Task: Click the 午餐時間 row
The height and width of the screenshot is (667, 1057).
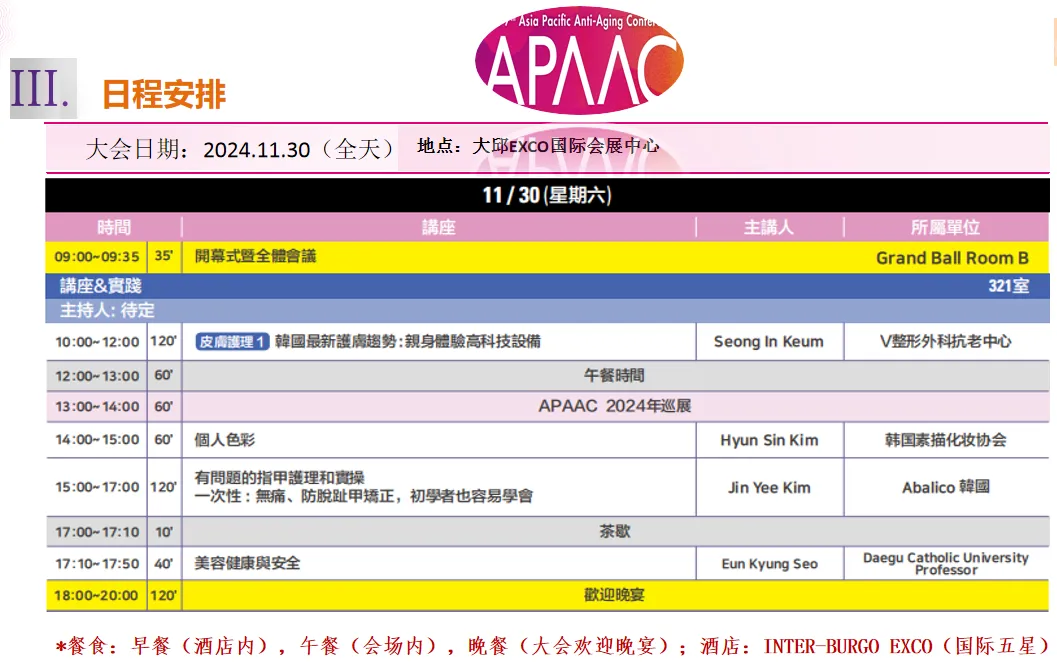Action: [x=615, y=376]
